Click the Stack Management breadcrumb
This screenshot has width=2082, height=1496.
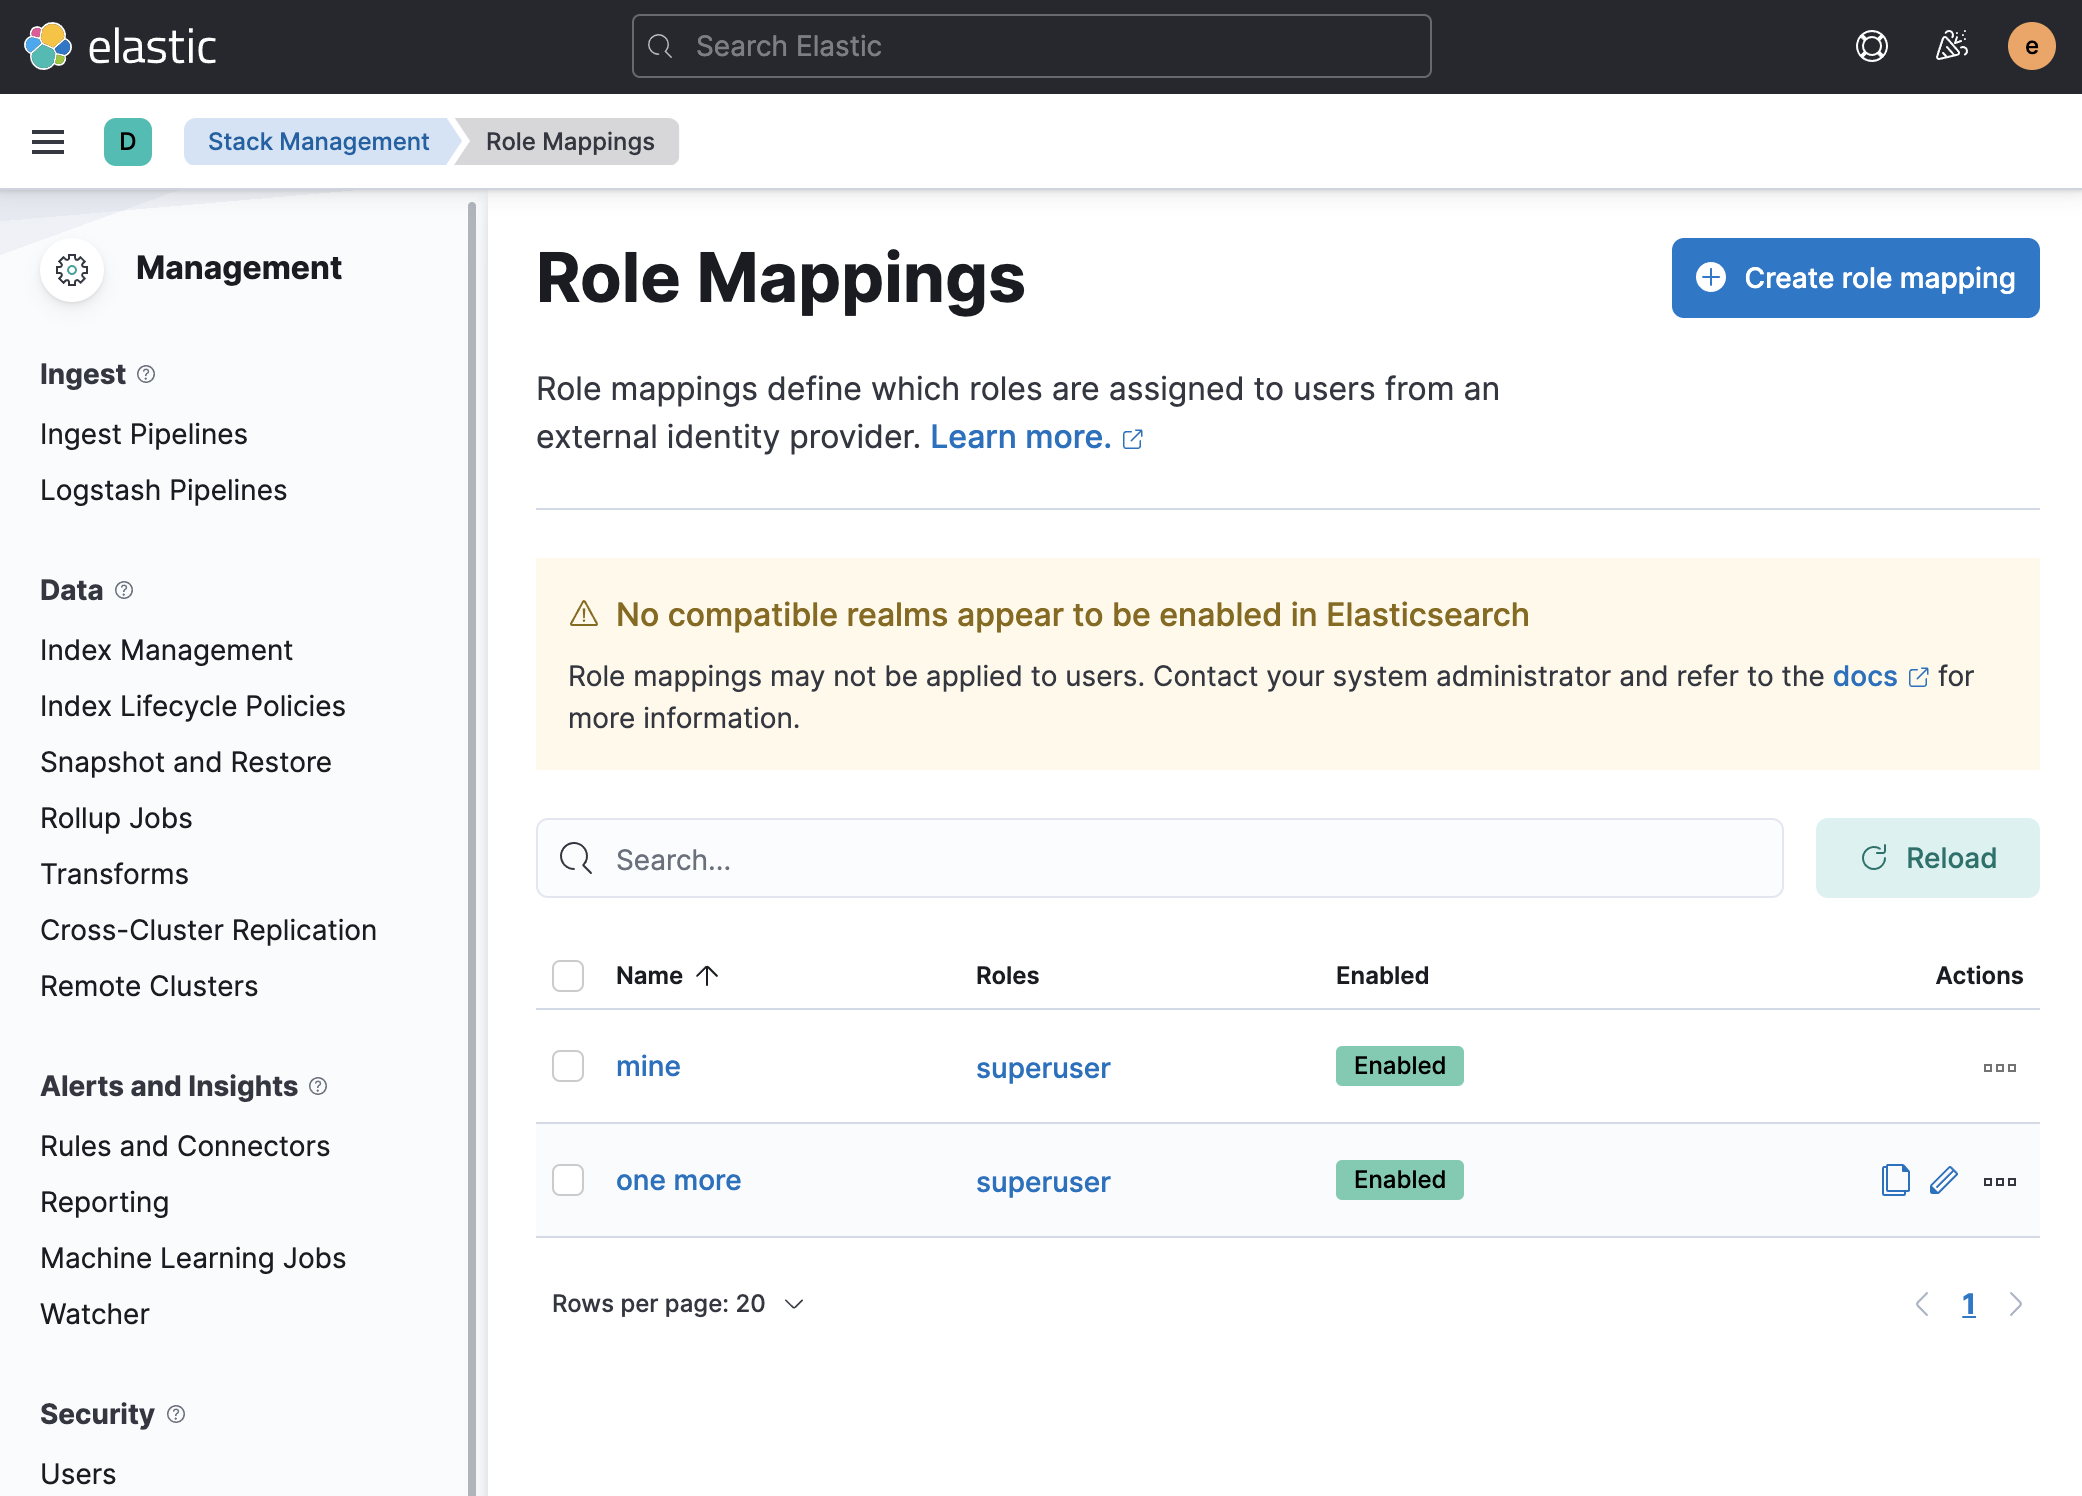point(318,142)
